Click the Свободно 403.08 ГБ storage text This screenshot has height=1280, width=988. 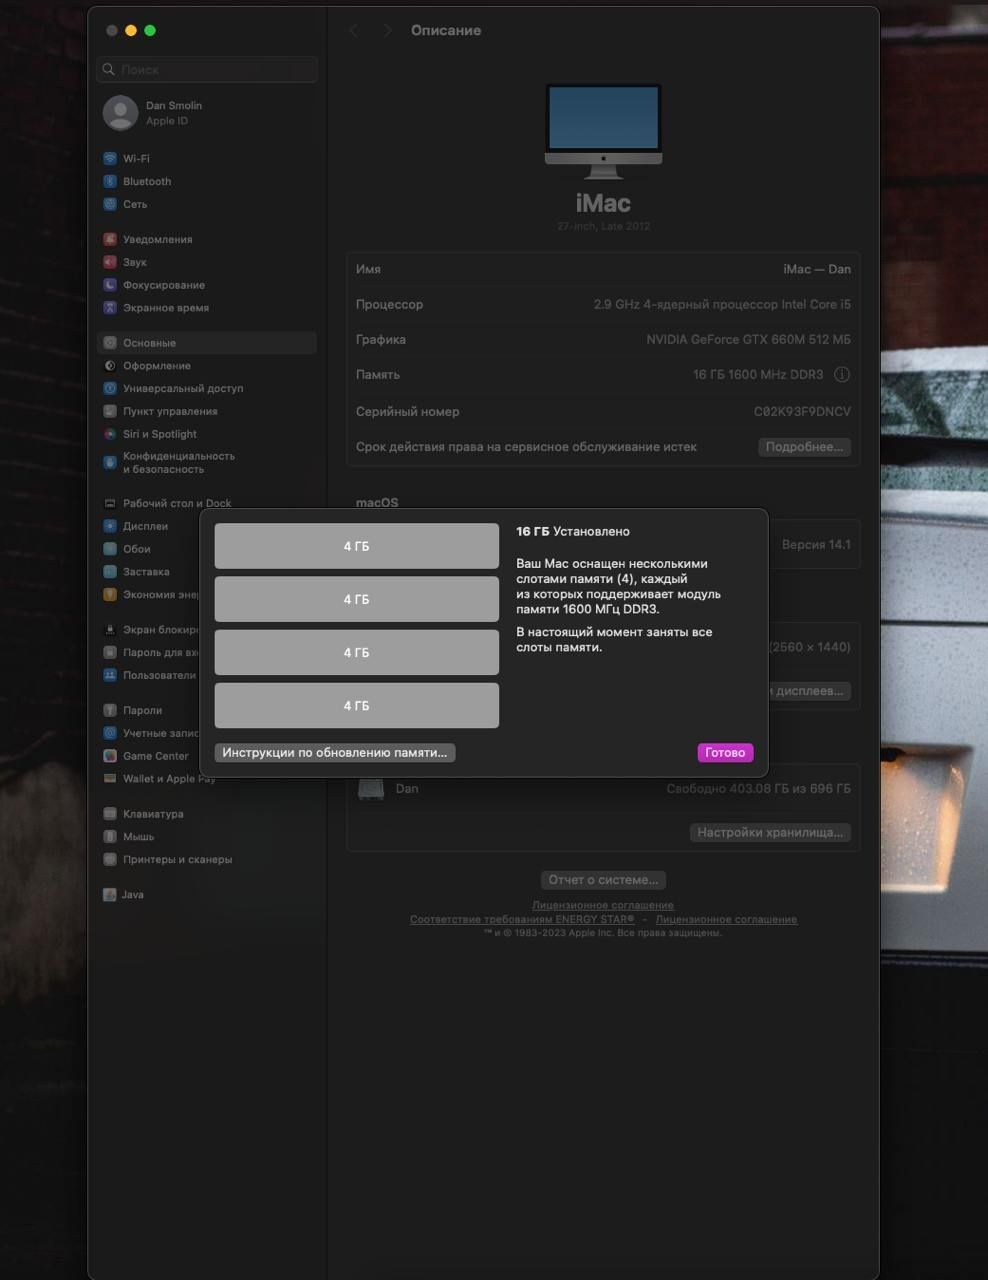[759, 789]
